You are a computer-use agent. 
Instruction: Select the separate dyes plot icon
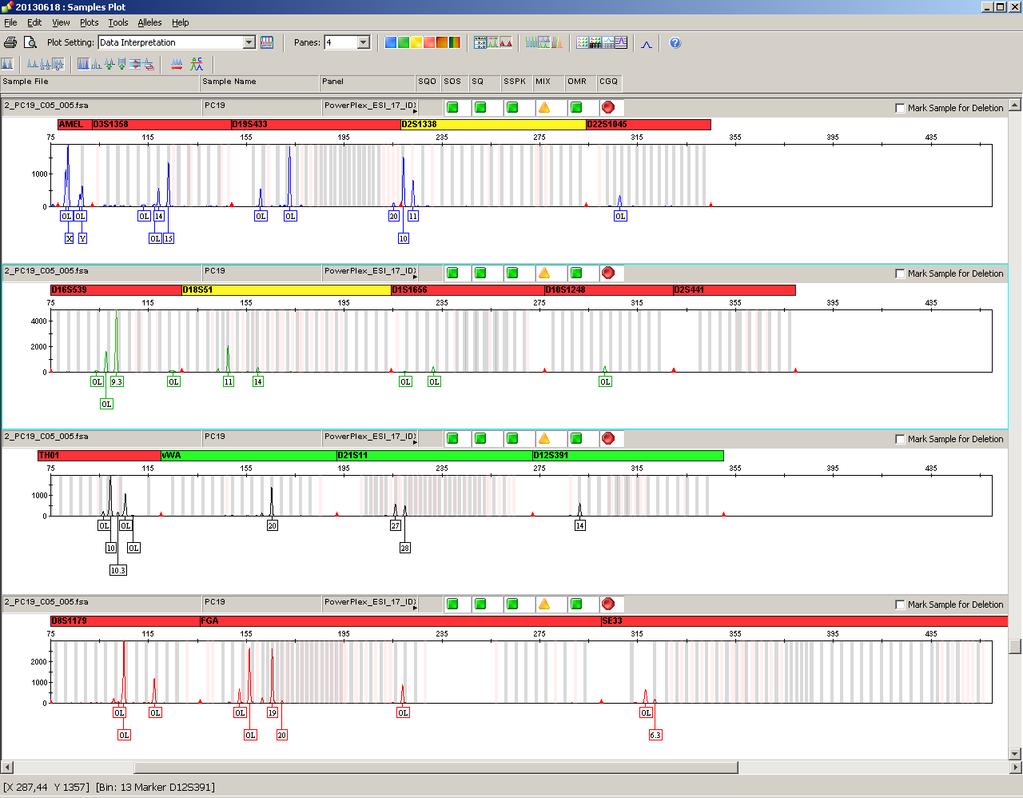(x=544, y=42)
